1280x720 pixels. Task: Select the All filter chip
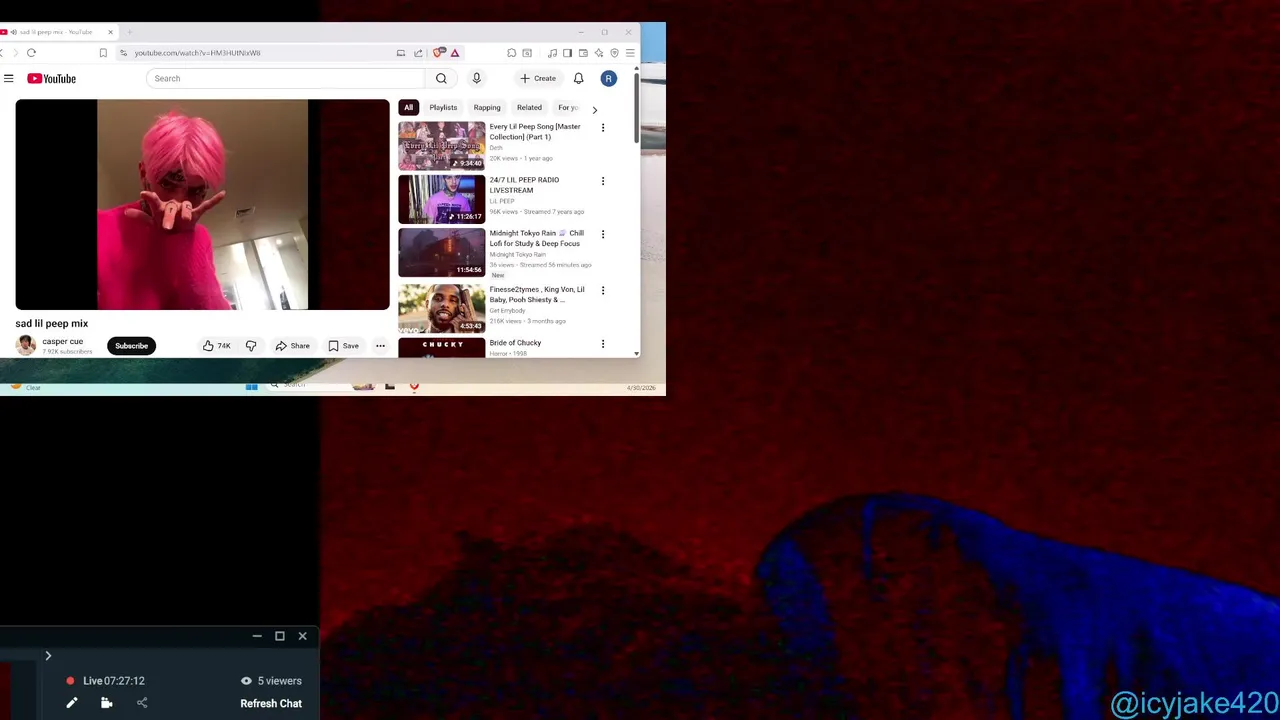(408, 107)
